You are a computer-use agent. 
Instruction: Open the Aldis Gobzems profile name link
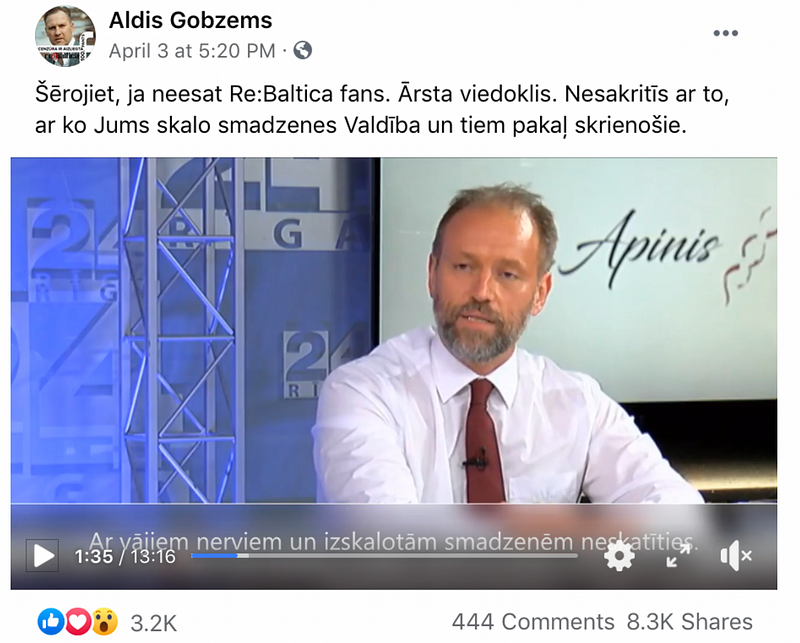tap(190, 21)
